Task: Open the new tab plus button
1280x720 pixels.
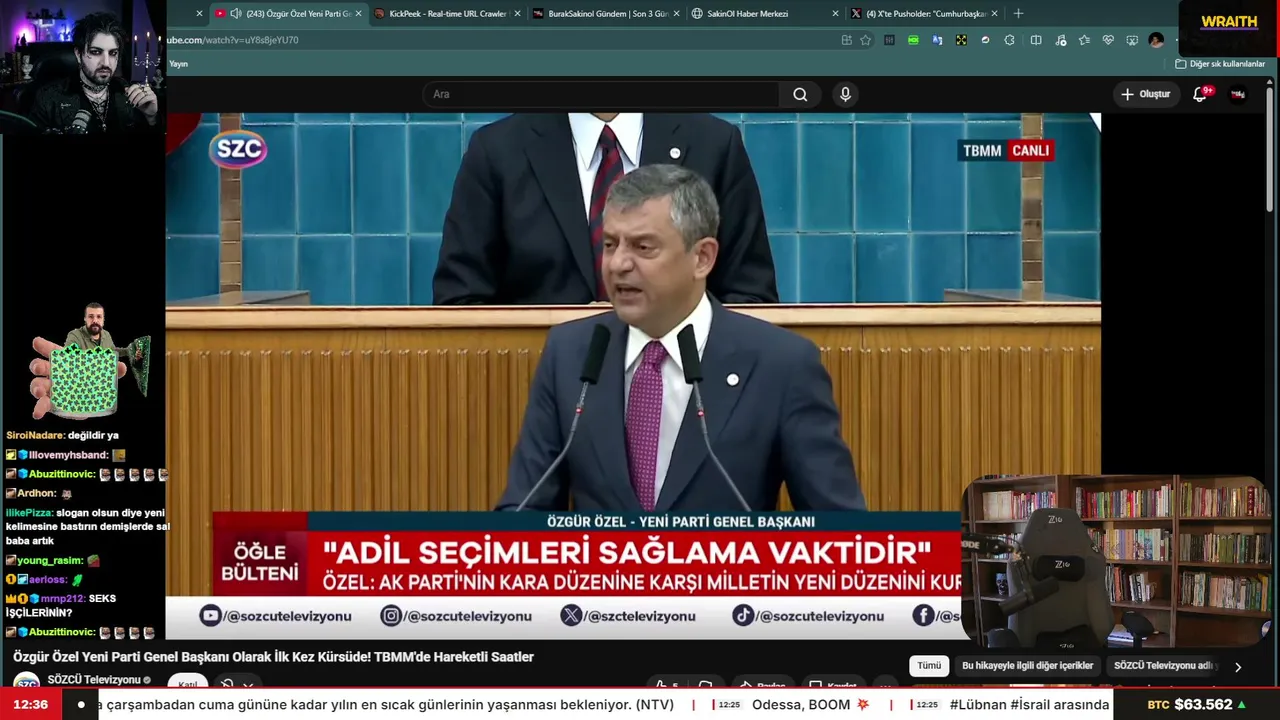Action: click(1018, 14)
